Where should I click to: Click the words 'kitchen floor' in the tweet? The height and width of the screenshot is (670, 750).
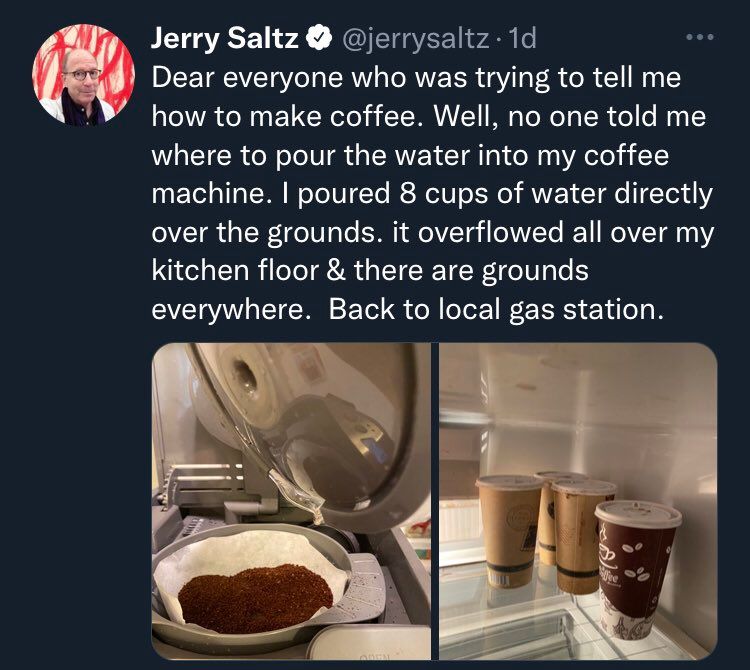click(235, 271)
